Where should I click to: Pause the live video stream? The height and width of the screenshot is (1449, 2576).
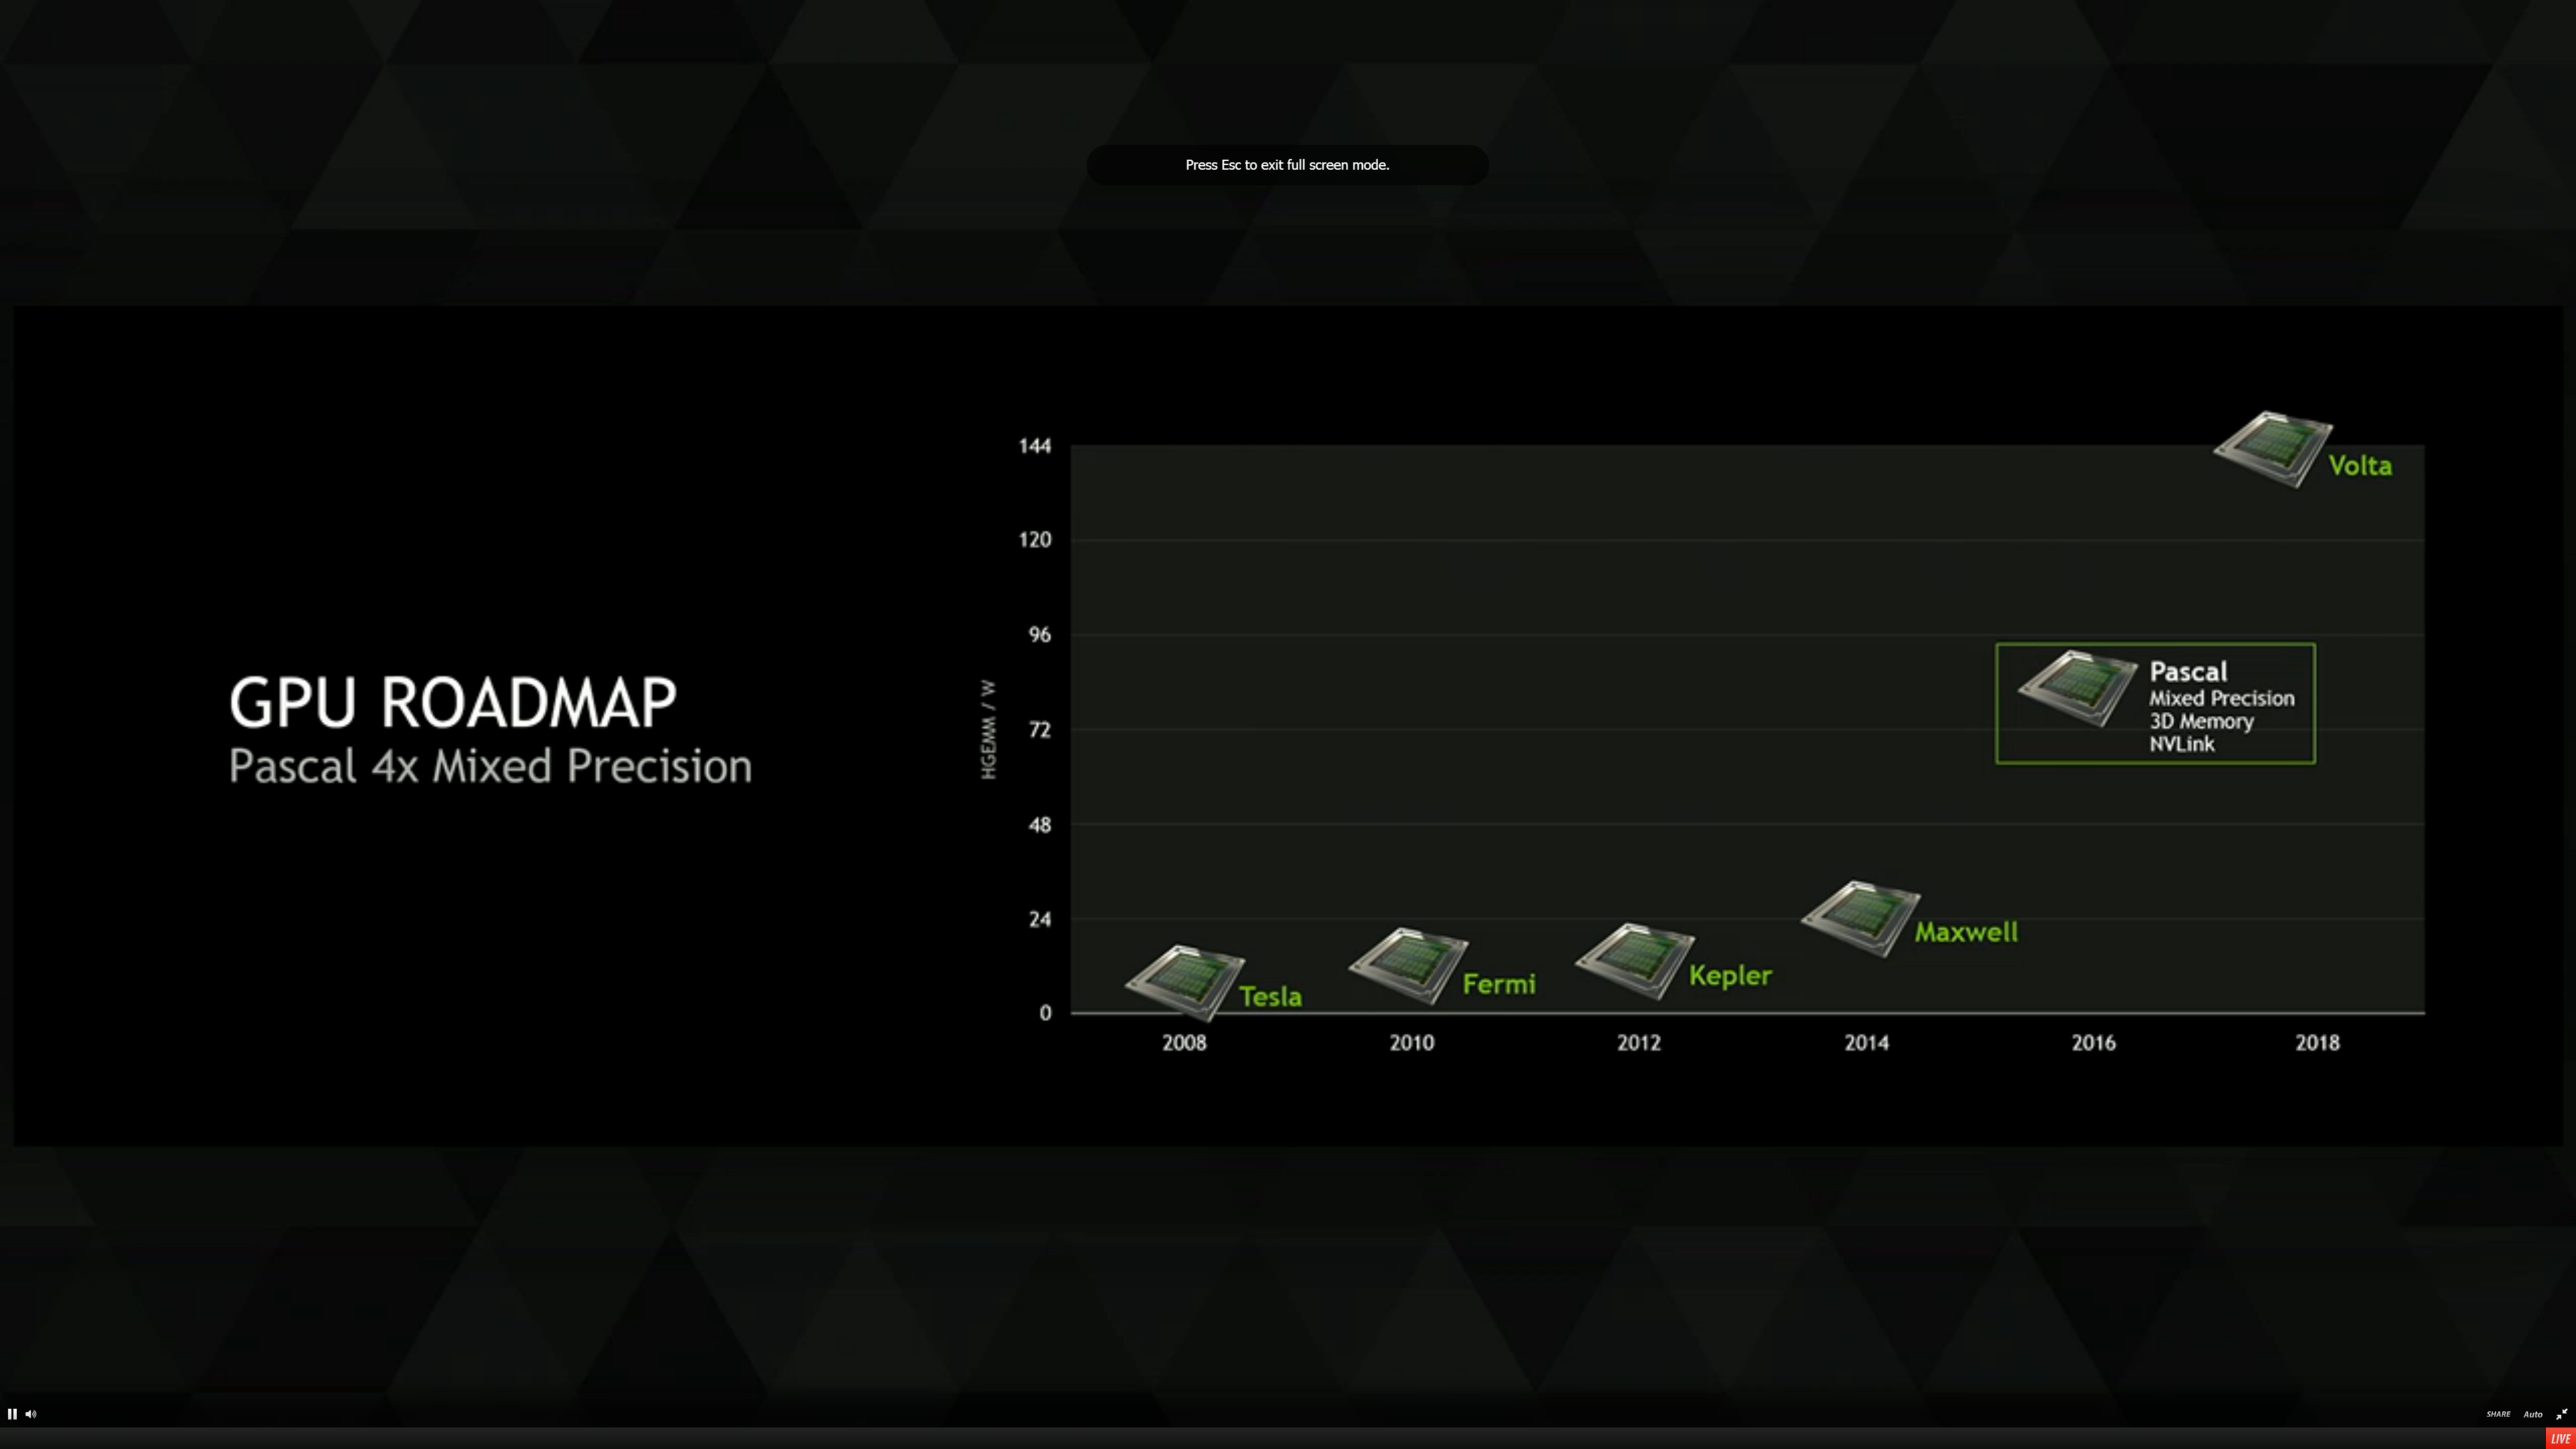[x=12, y=1413]
